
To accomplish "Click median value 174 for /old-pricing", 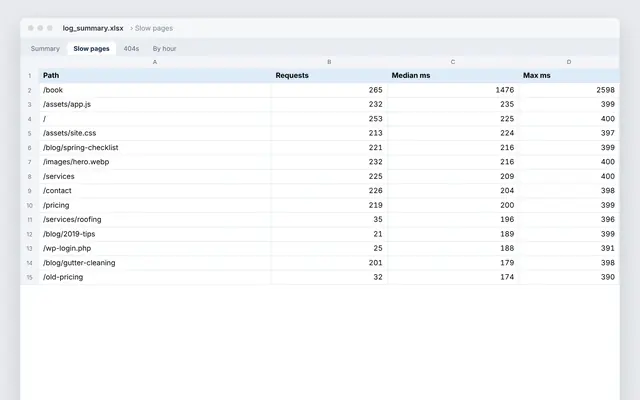I will (453, 277).
